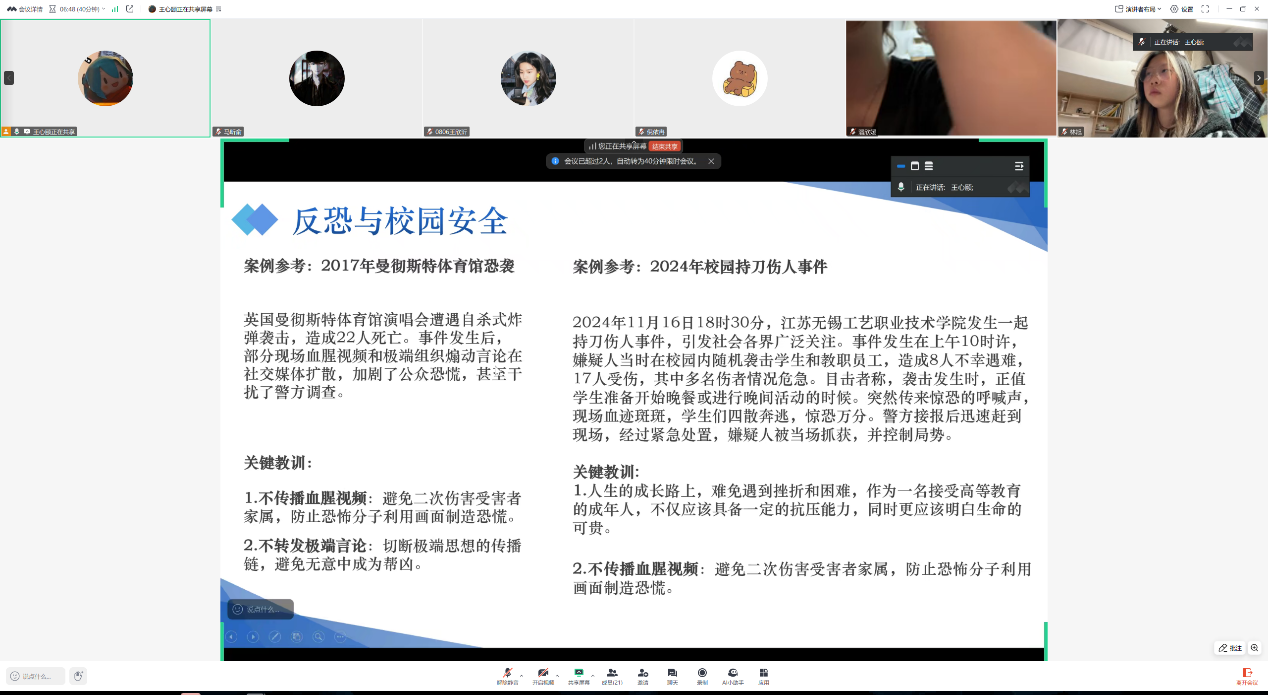The height and width of the screenshot is (695, 1268).
Task: Click the invite participants icon
Action: pyautogui.click(x=643, y=674)
